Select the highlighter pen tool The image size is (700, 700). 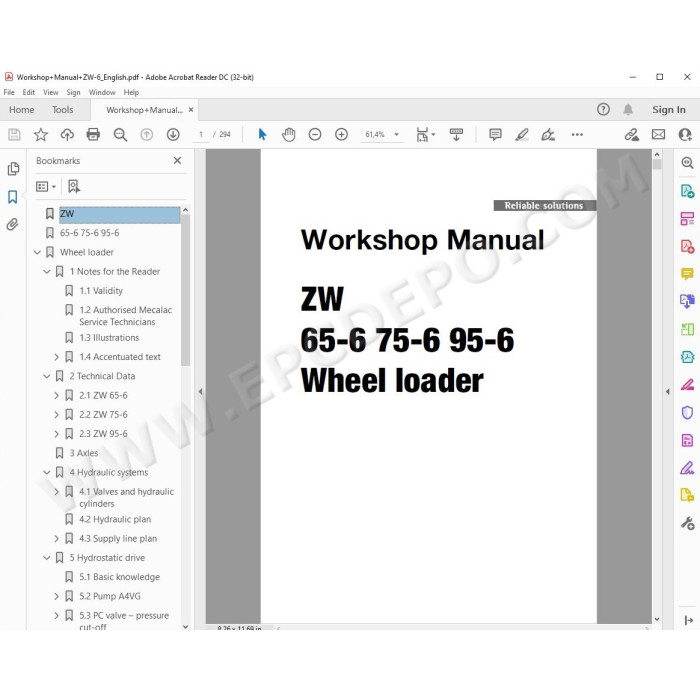click(x=521, y=134)
